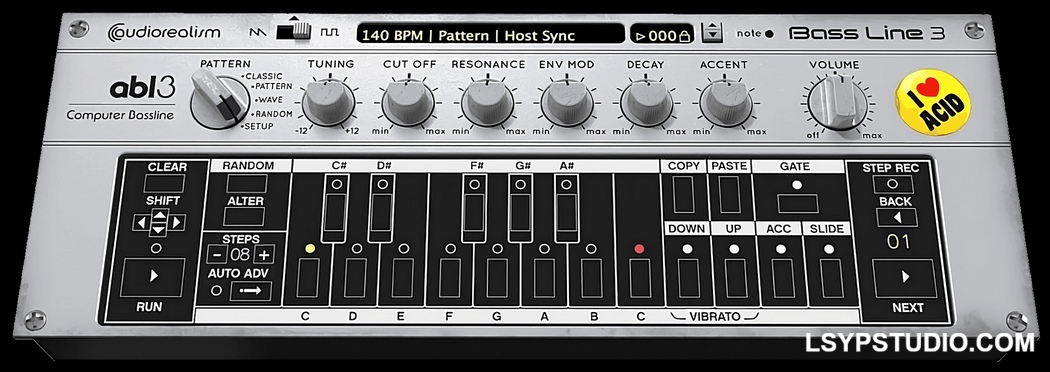Decrease steps with the minus button

click(217, 254)
